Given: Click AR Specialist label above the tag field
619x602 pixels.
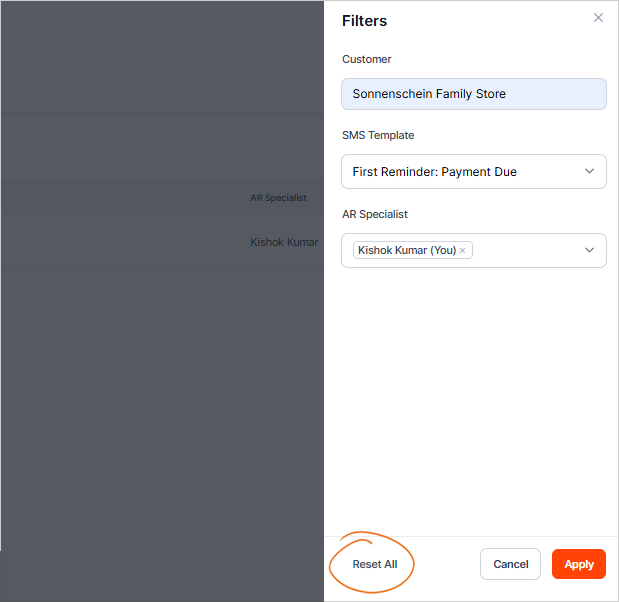Looking at the screenshot, I should point(374,214).
